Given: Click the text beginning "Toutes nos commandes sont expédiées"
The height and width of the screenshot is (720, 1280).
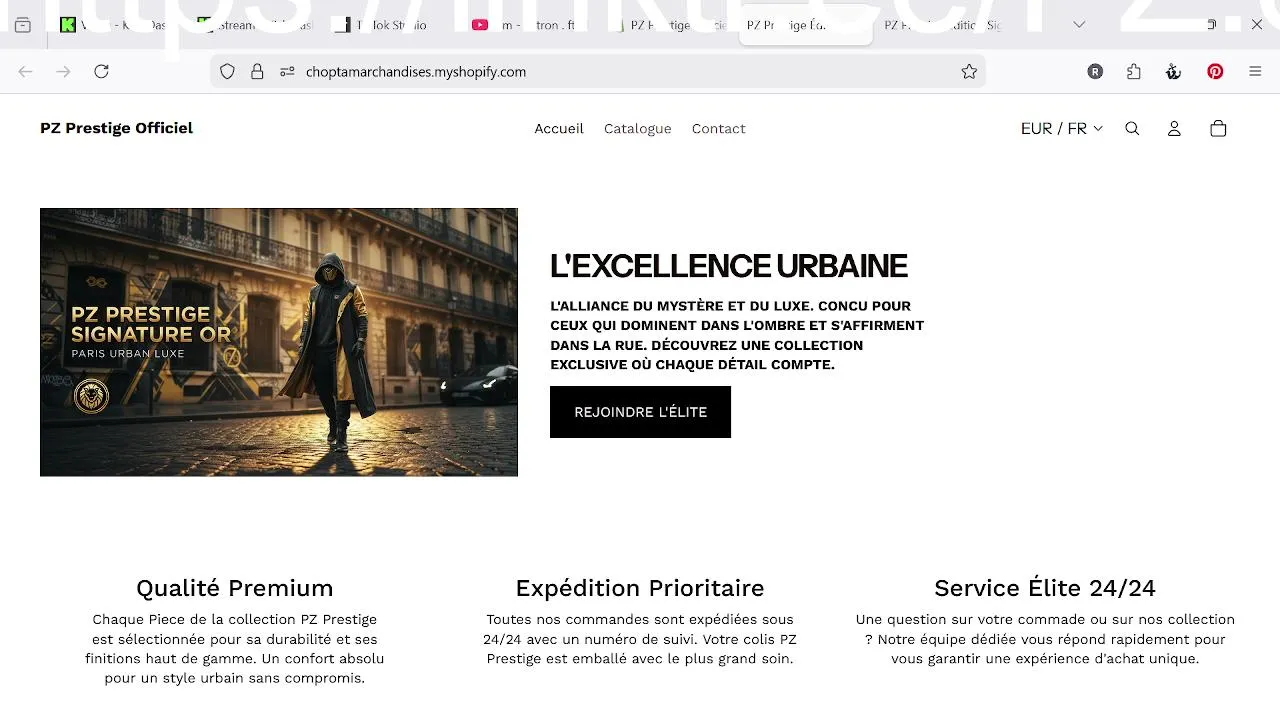Looking at the screenshot, I should click(640, 639).
